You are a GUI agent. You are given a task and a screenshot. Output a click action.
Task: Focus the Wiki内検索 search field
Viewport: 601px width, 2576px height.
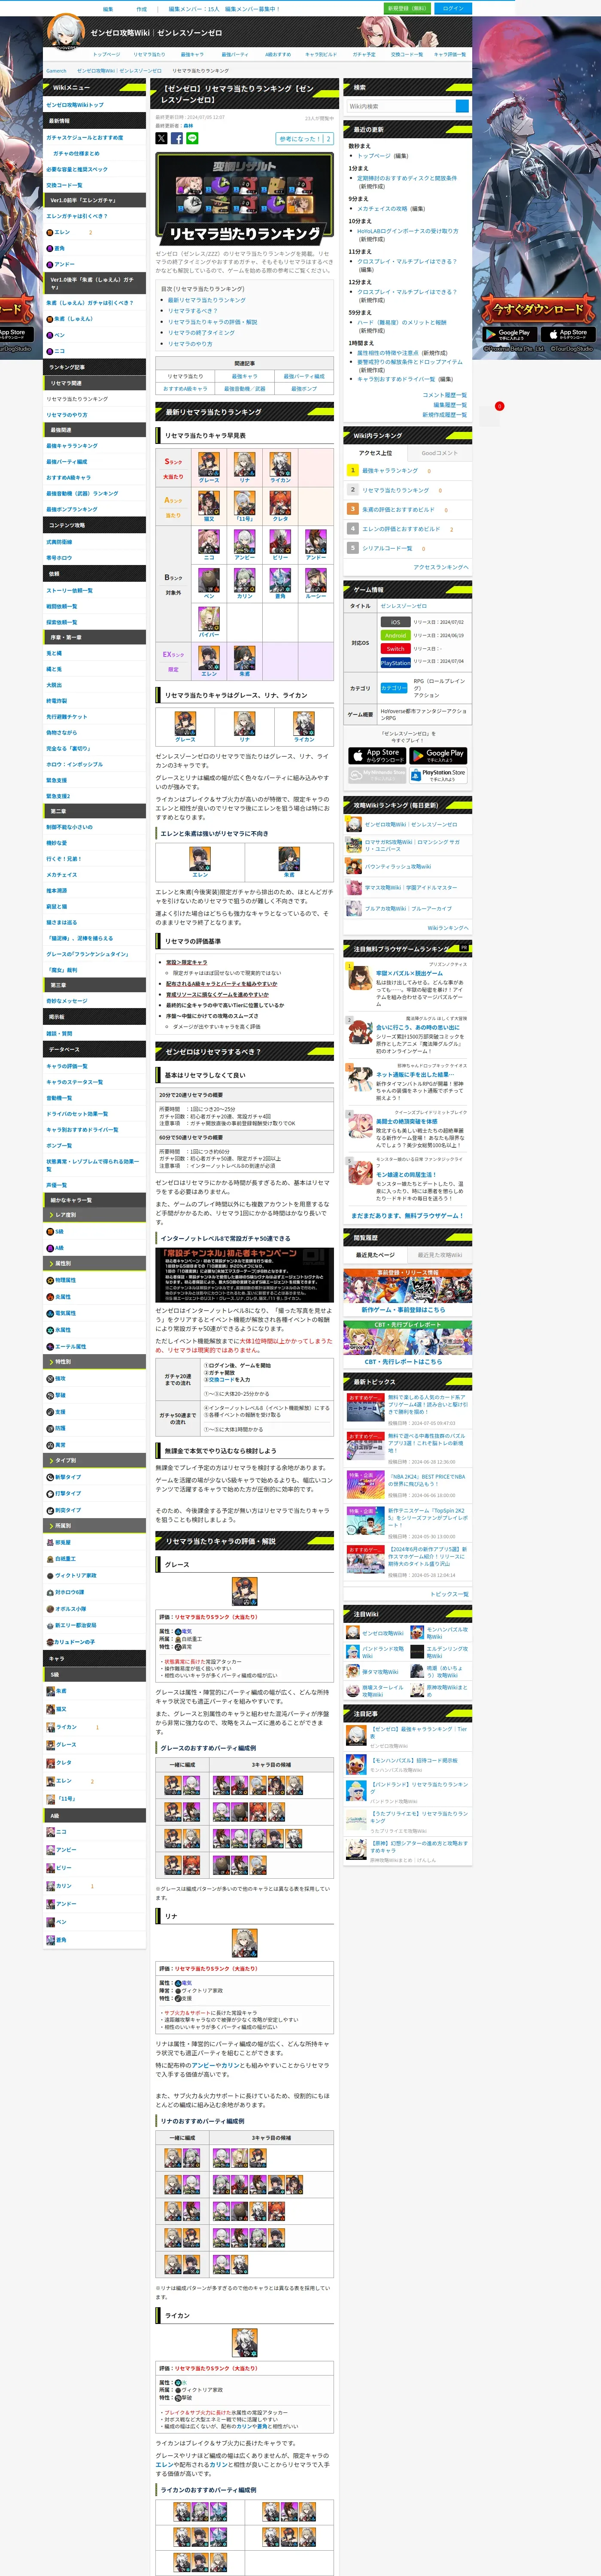pyautogui.click(x=401, y=106)
